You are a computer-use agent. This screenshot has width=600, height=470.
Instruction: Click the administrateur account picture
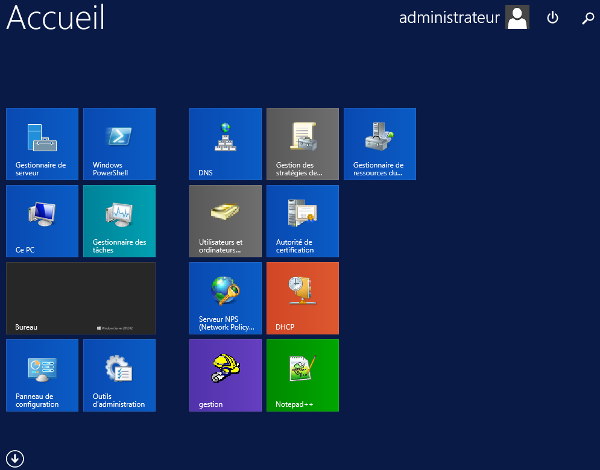(x=517, y=17)
